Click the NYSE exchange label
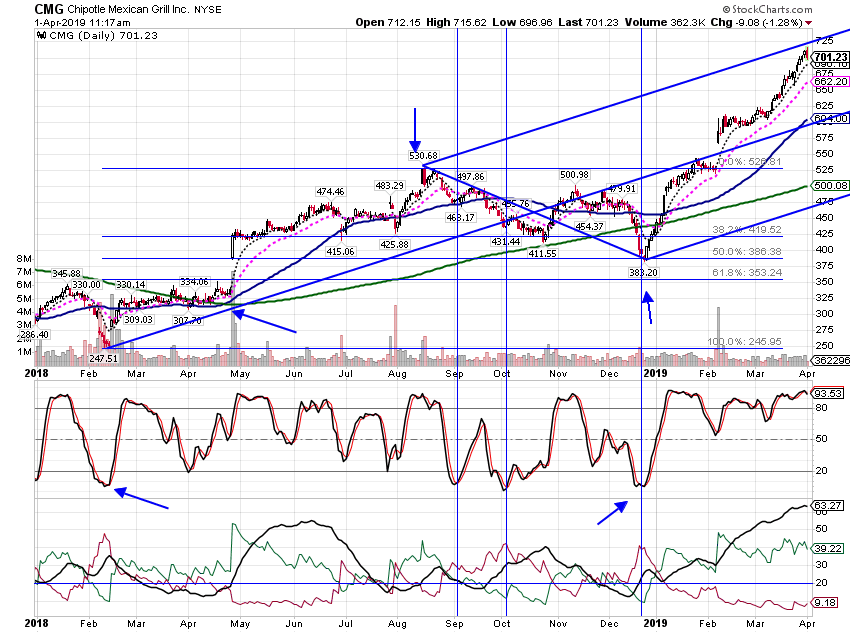850x633 pixels. (208, 10)
